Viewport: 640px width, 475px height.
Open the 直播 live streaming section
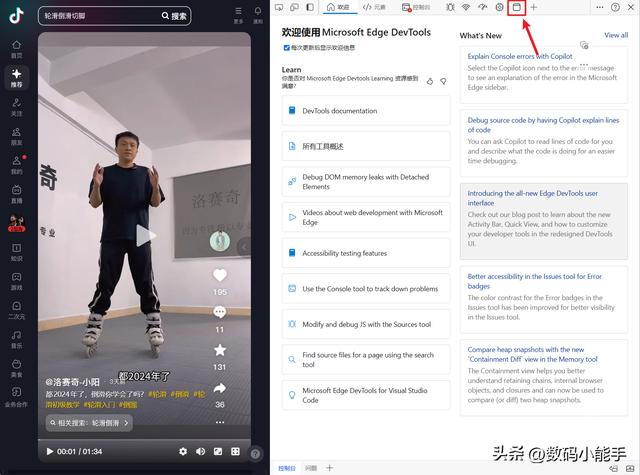(x=16, y=194)
